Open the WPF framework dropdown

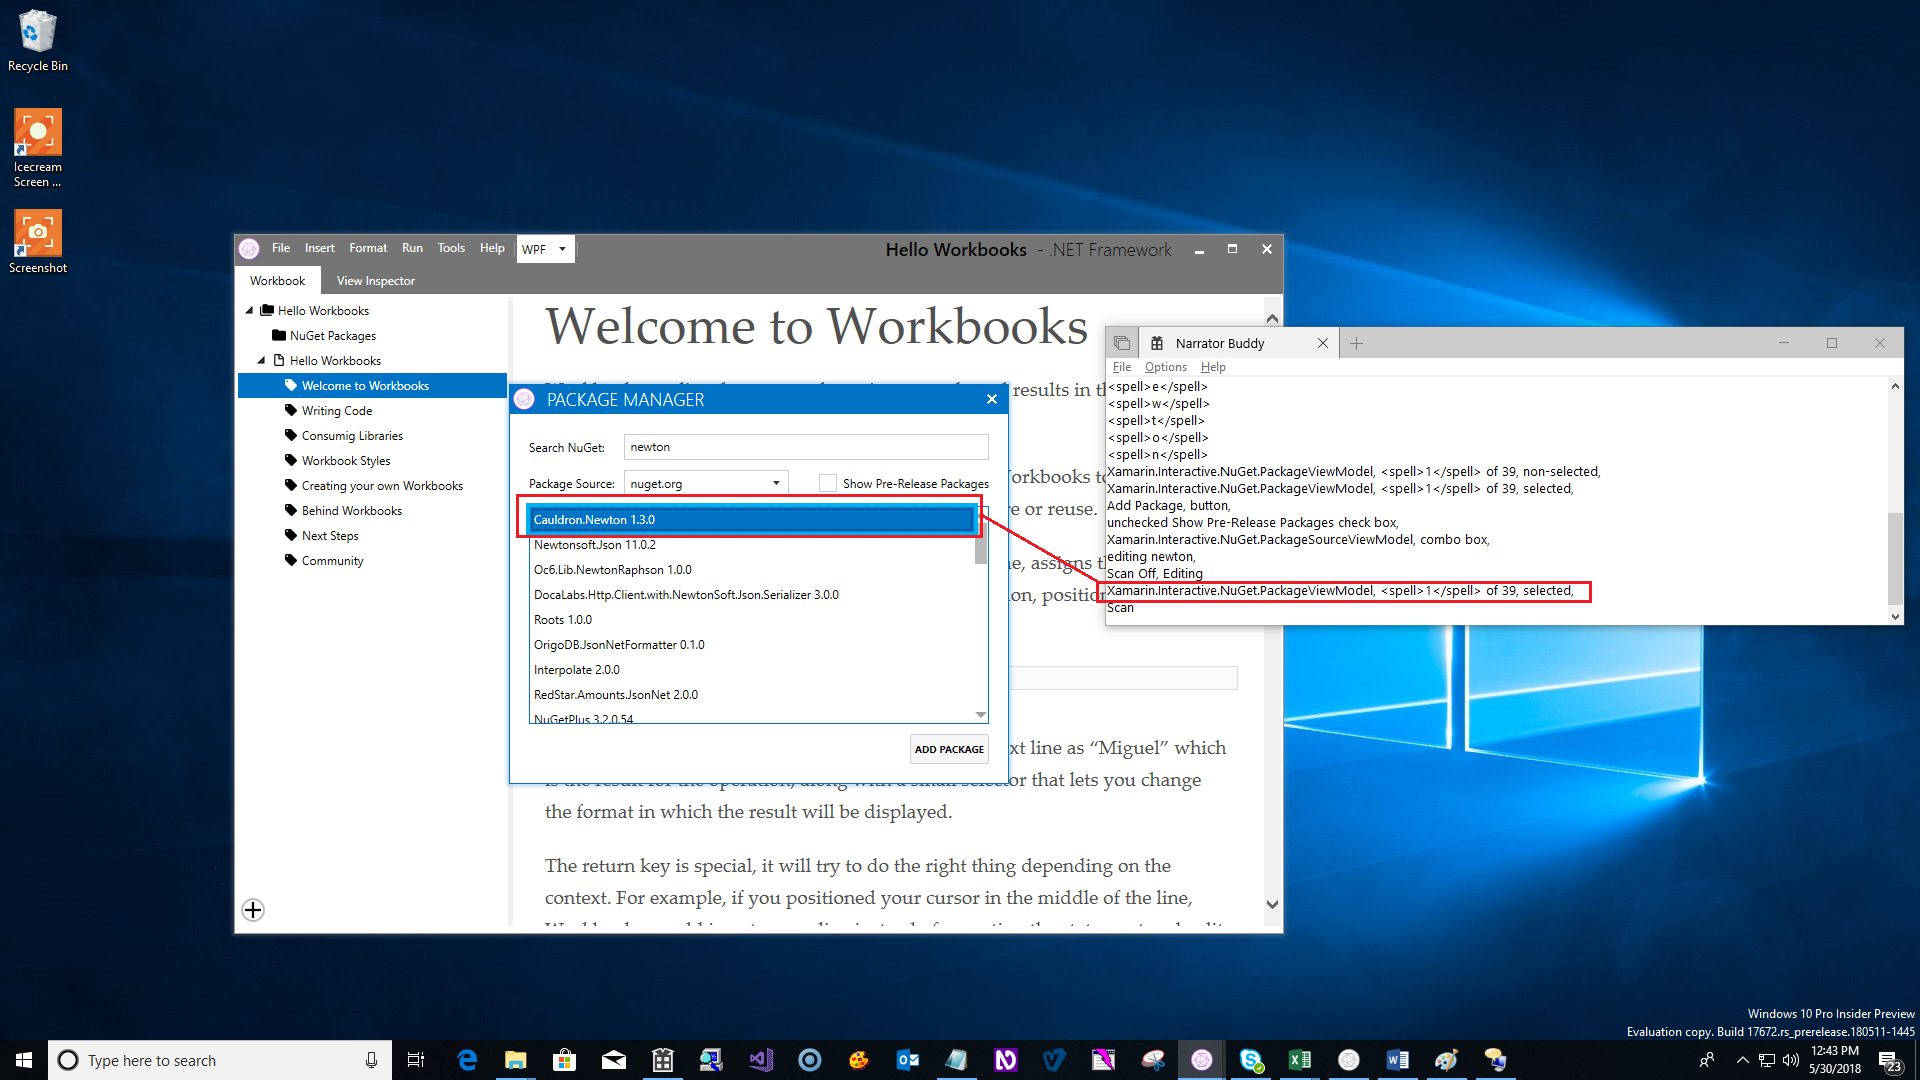click(544, 248)
